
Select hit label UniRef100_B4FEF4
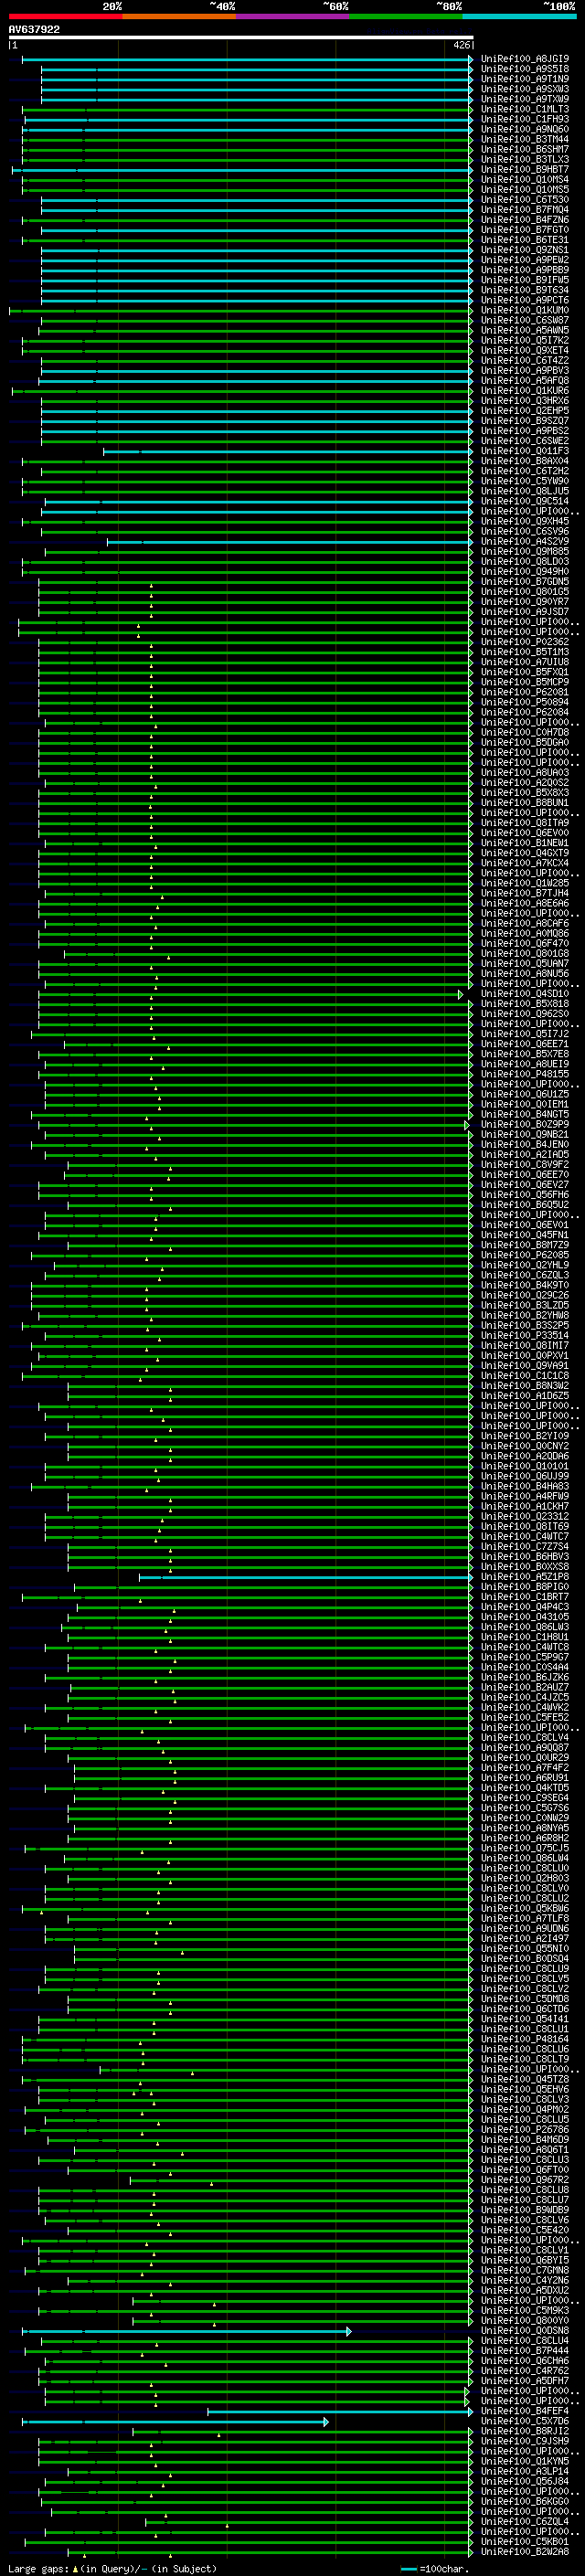pyautogui.click(x=524, y=2410)
